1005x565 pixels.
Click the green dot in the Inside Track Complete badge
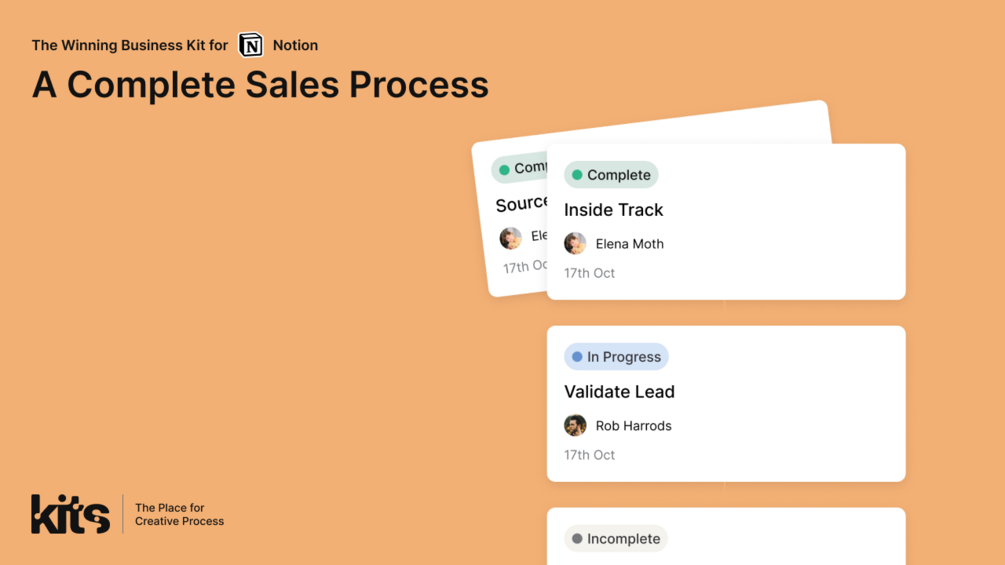click(577, 175)
